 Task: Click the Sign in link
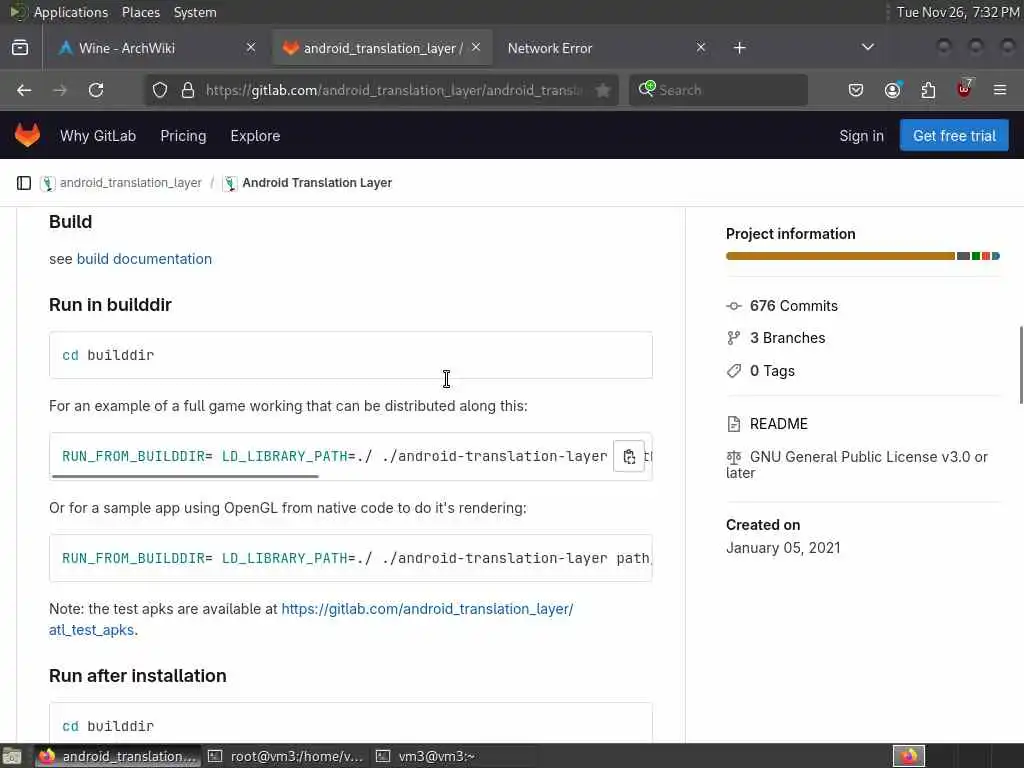861,136
